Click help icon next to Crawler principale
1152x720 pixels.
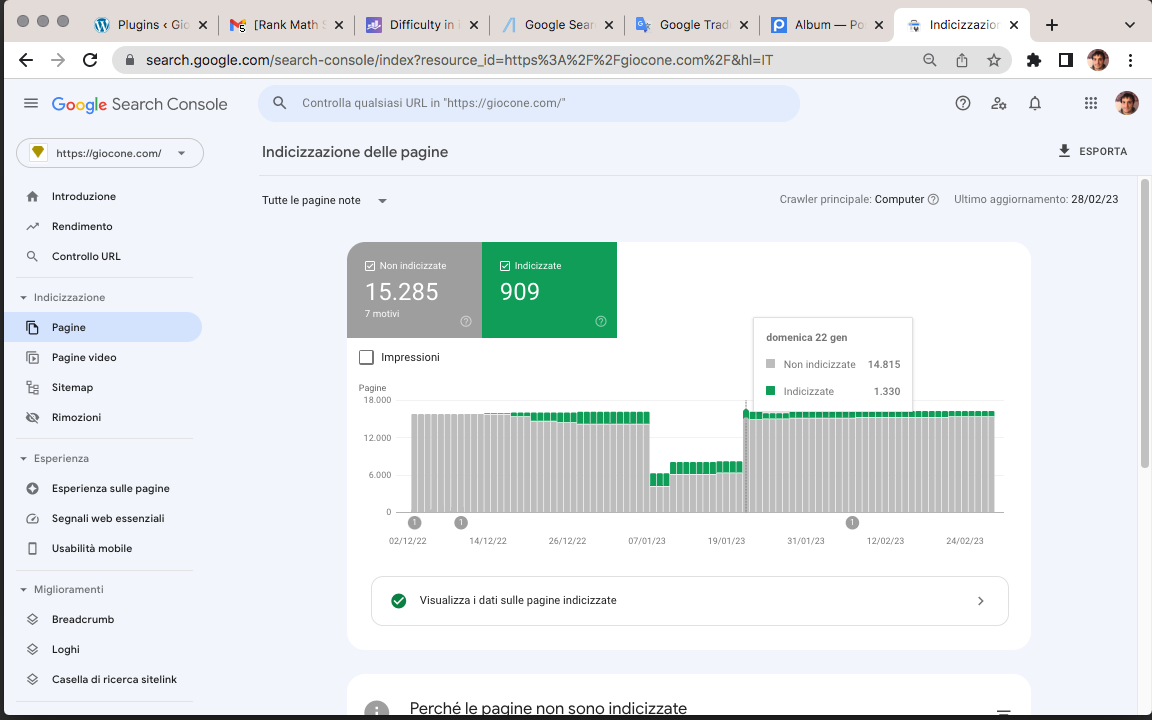933,199
